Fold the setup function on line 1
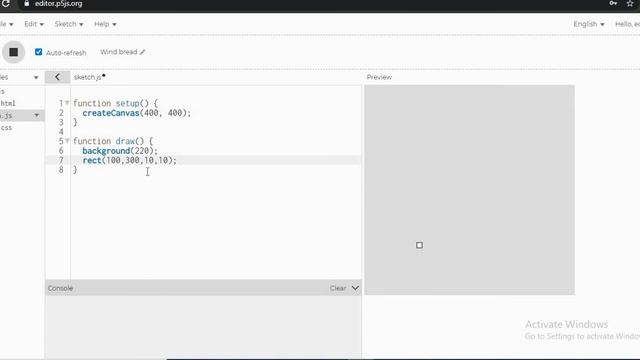 coord(67,103)
